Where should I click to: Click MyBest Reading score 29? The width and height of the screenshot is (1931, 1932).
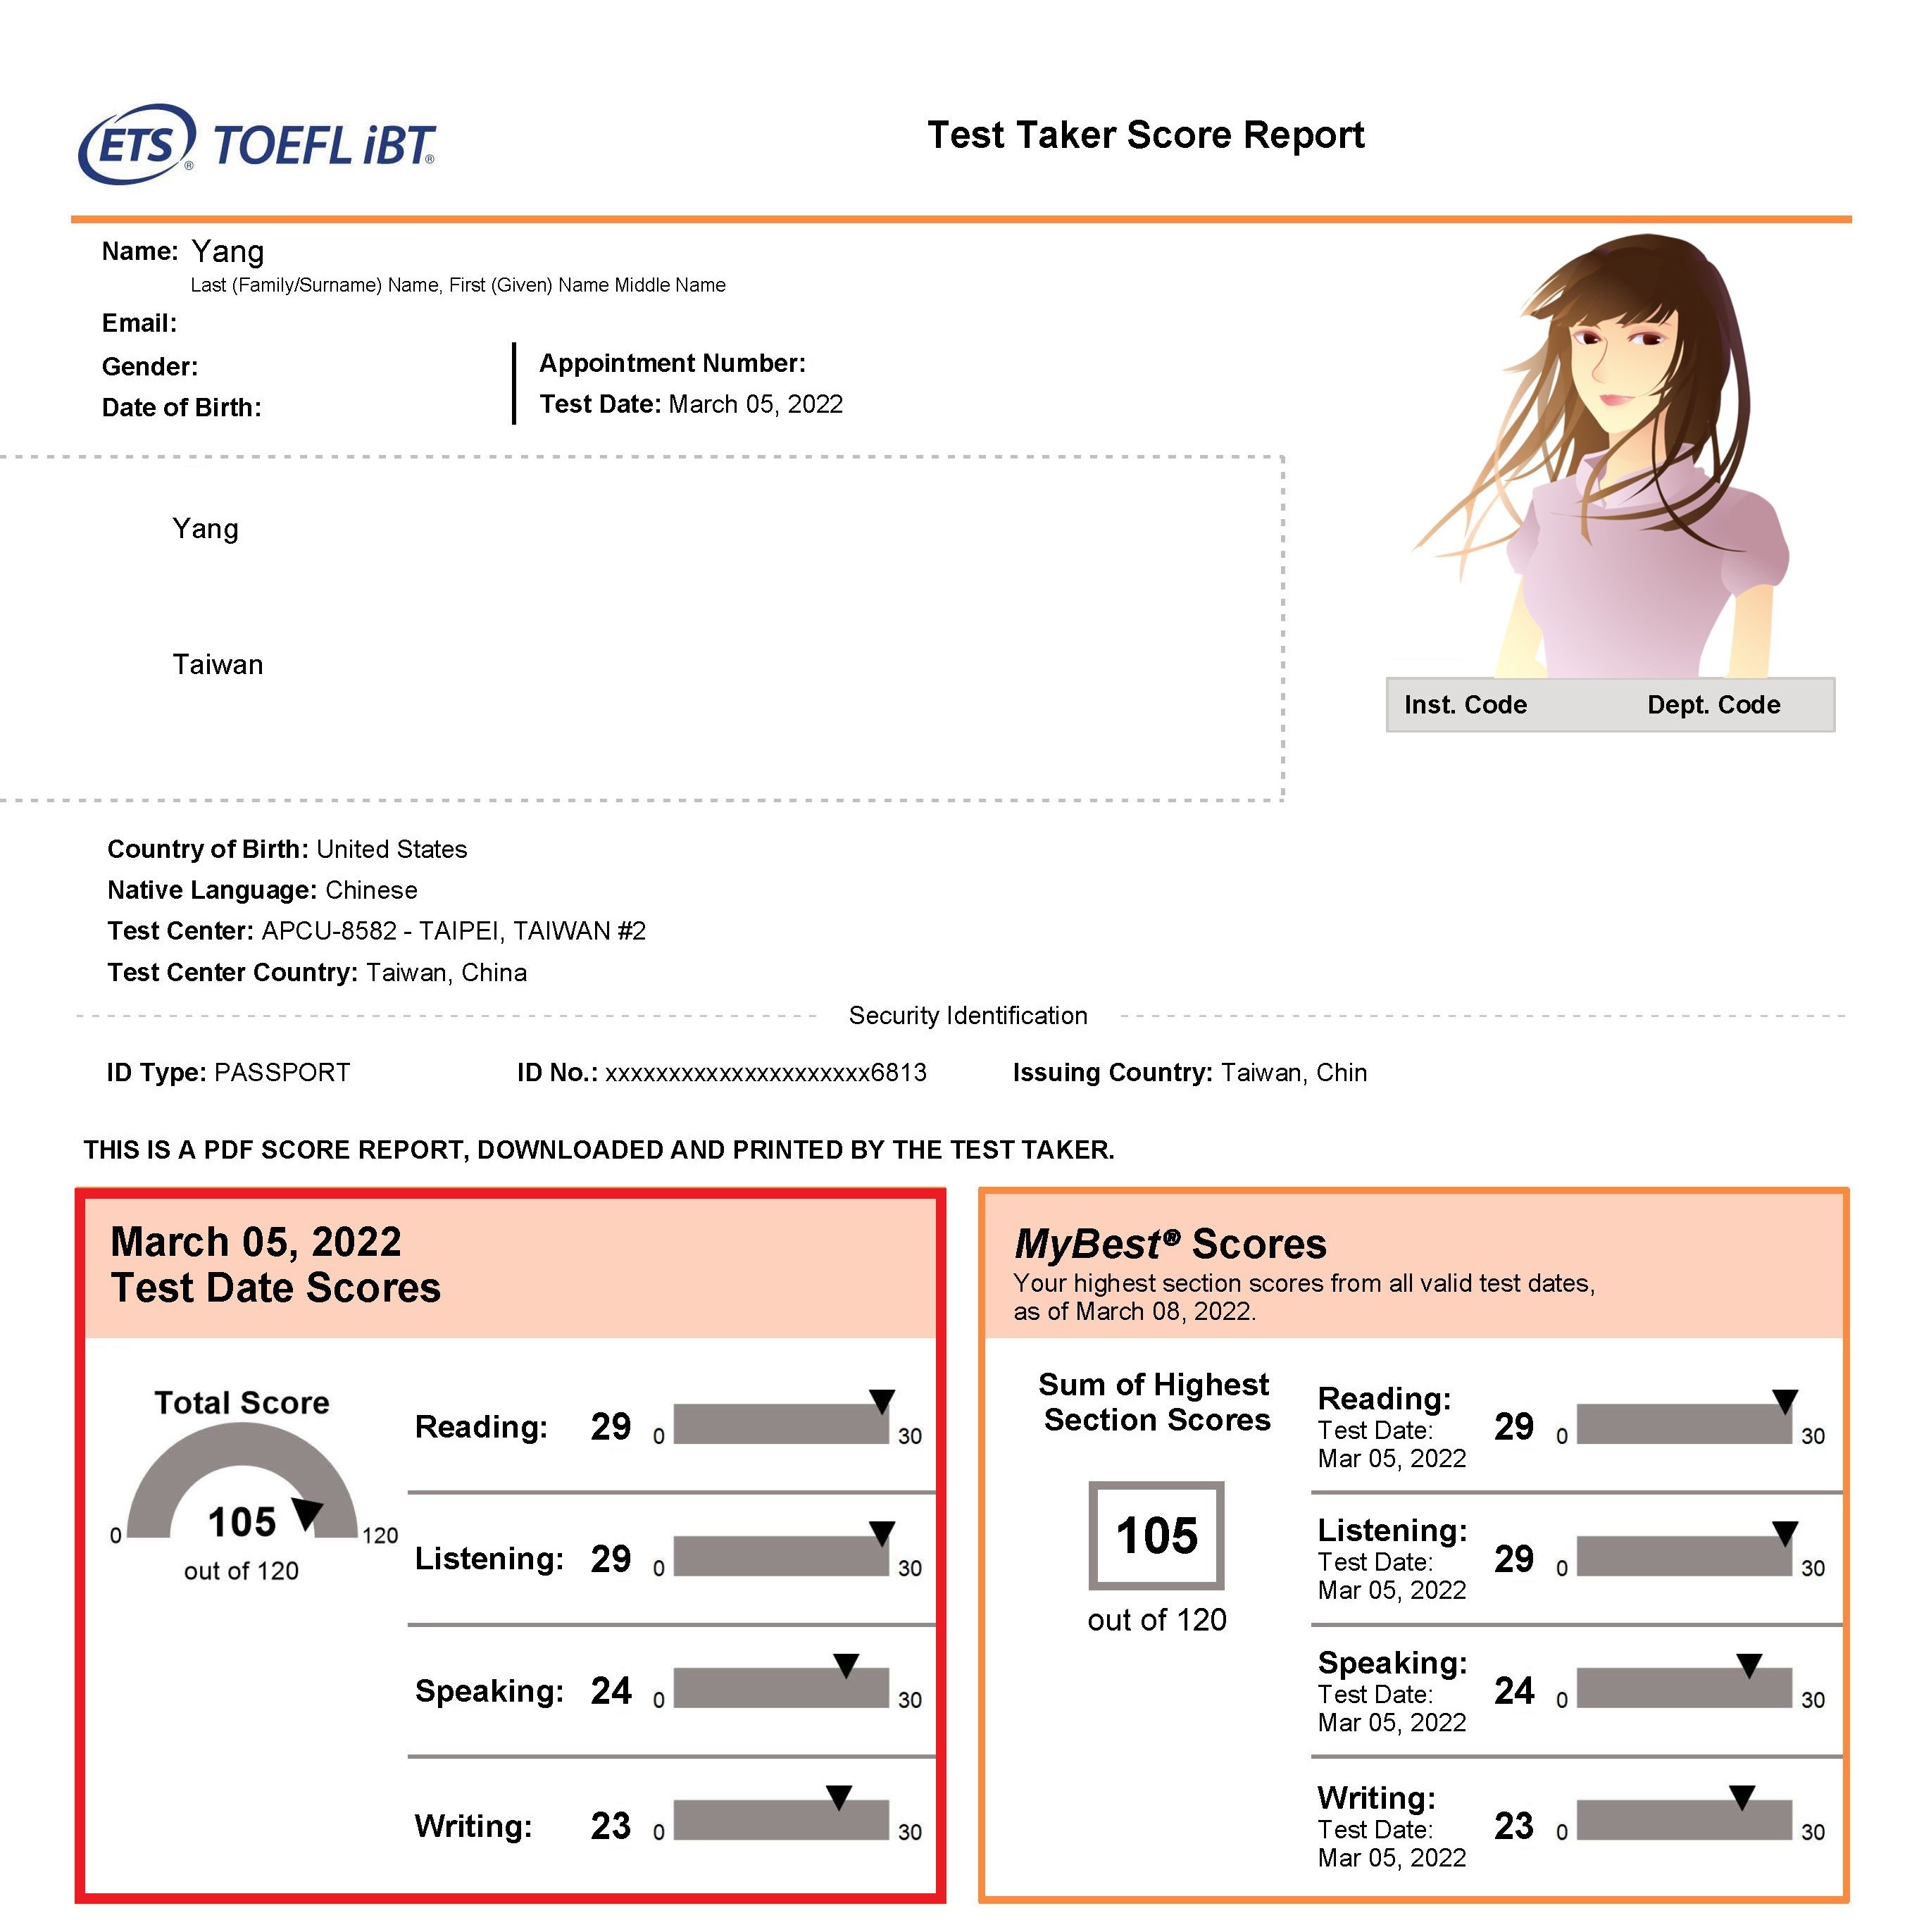[1514, 1427]
